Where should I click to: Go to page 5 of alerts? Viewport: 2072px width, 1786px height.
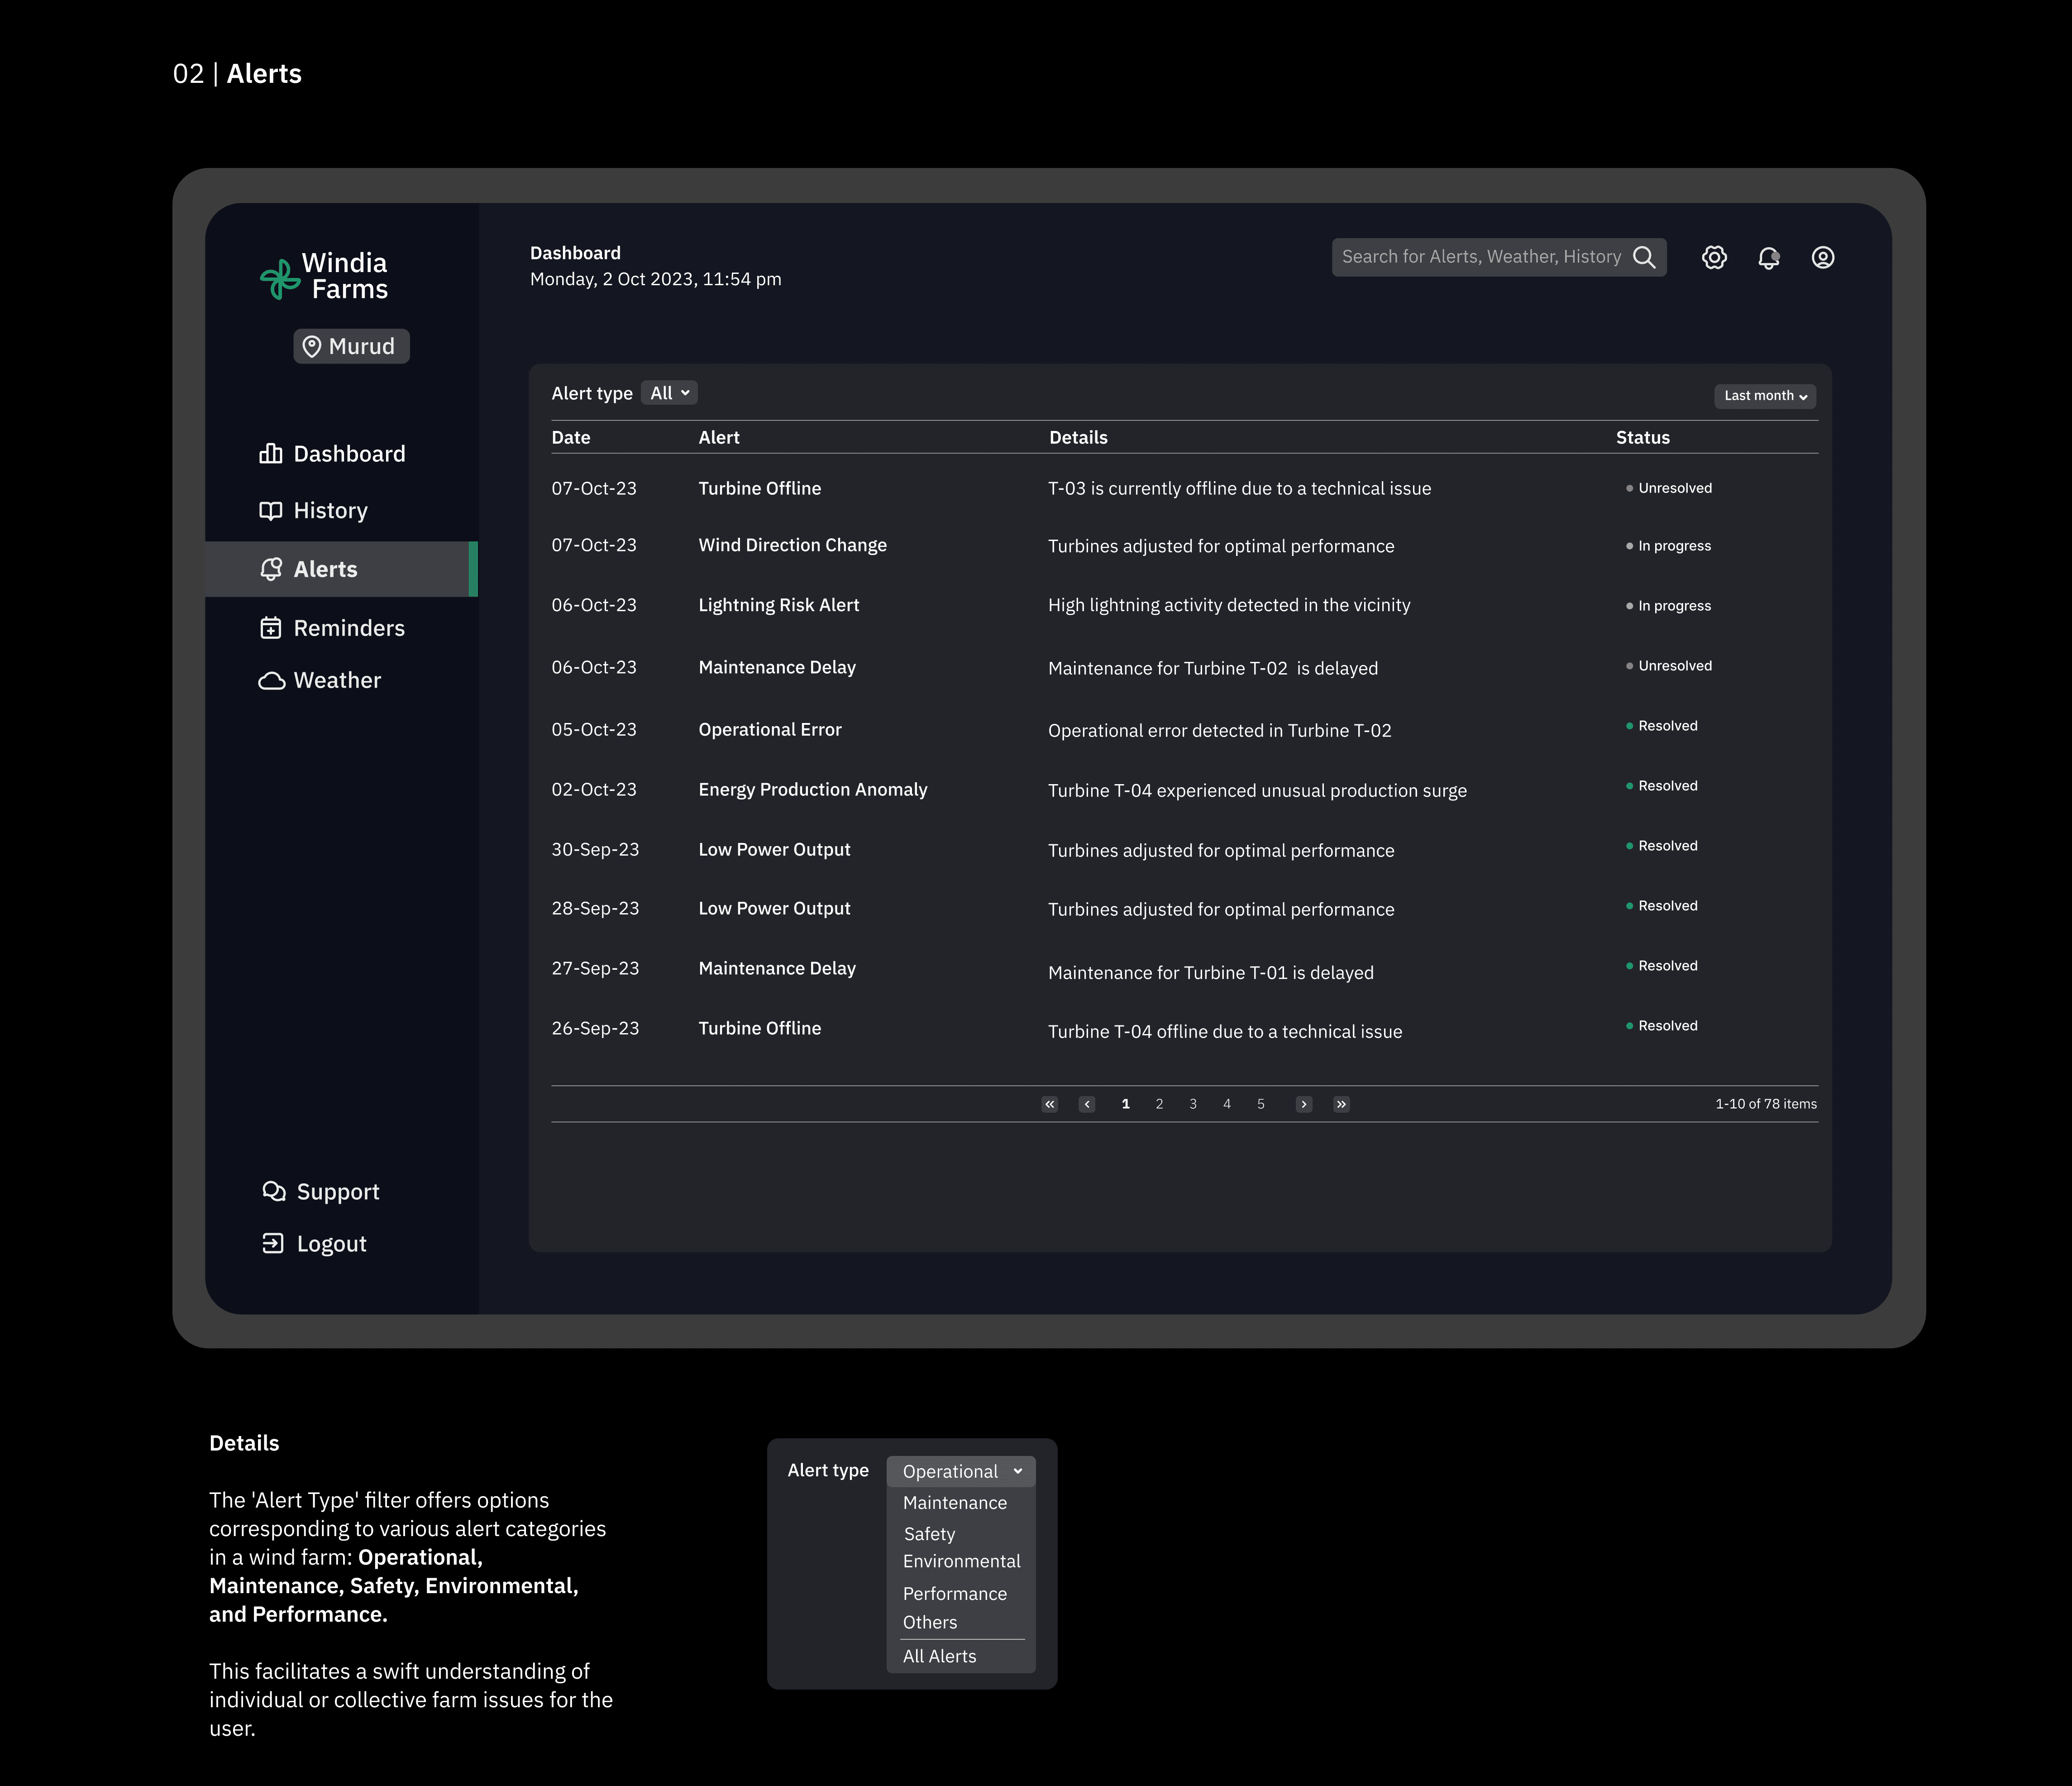[x=1261, y=1104]
